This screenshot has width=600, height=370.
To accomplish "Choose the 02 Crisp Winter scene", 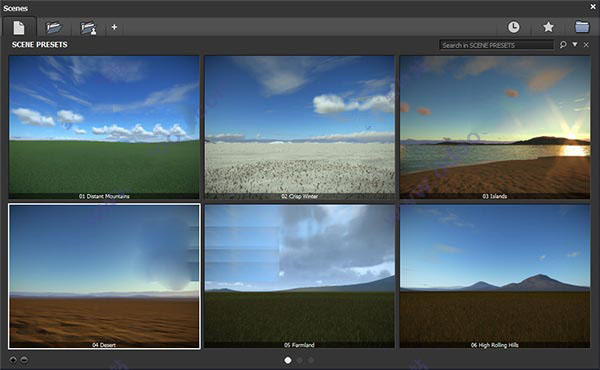I will [x=299, y=127].
